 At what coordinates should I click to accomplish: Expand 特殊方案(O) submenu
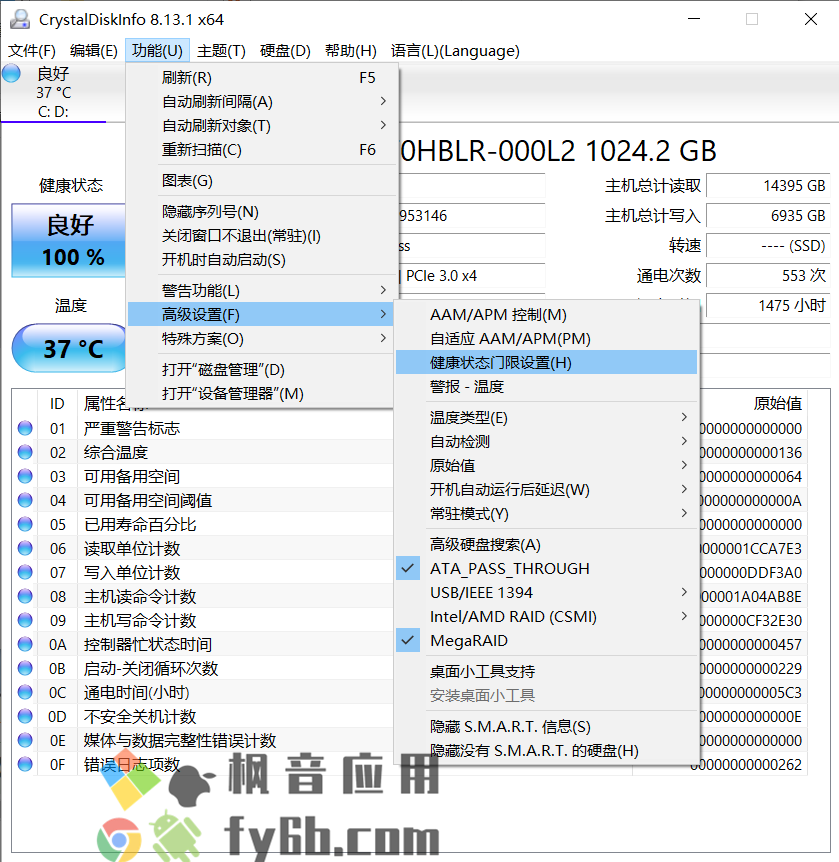click(x=261, y=339)
